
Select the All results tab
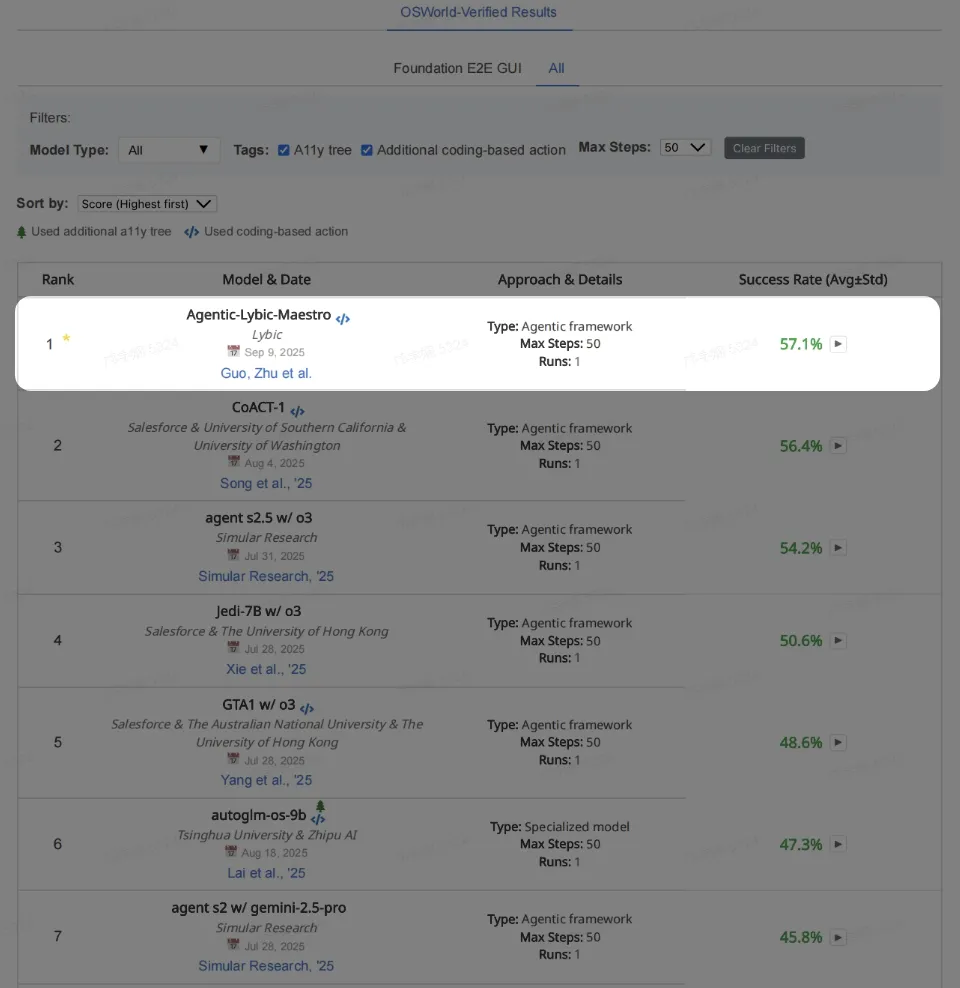(557, 68)
